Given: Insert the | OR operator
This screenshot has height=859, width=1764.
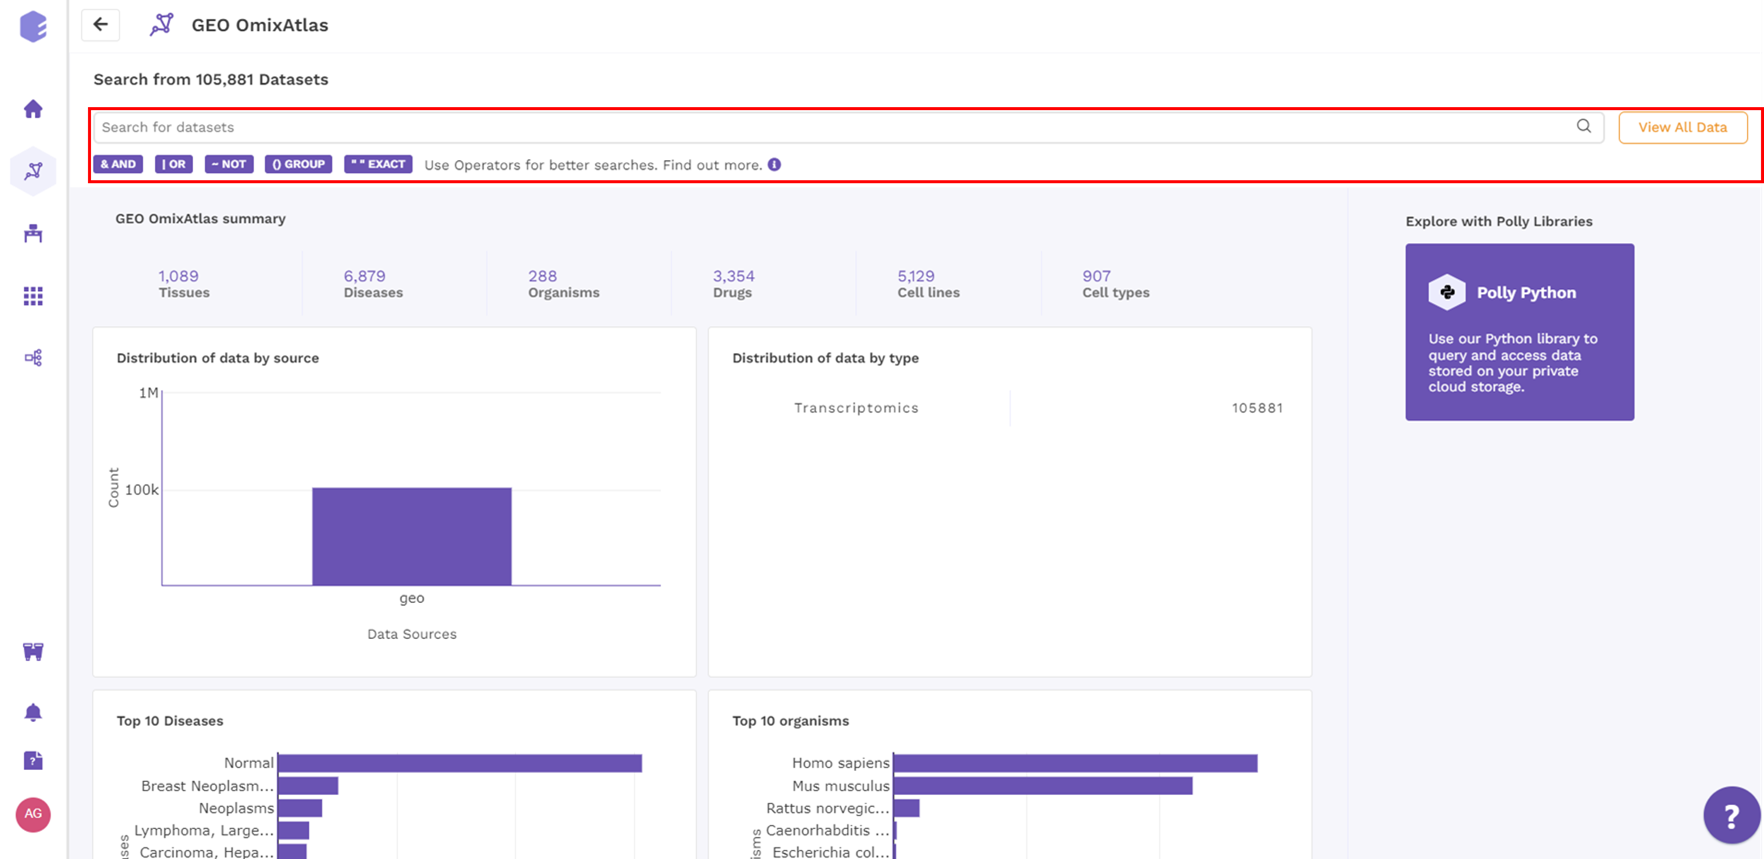Looking at the screenshot, I should tap(174, 164).
